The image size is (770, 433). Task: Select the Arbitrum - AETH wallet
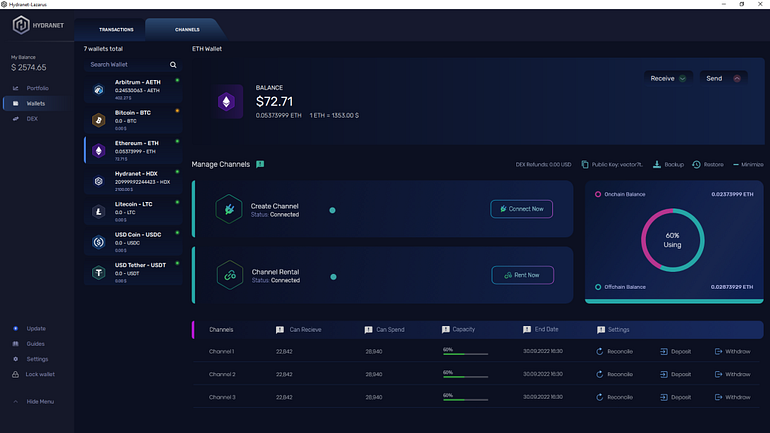click(x=133, y=90)
